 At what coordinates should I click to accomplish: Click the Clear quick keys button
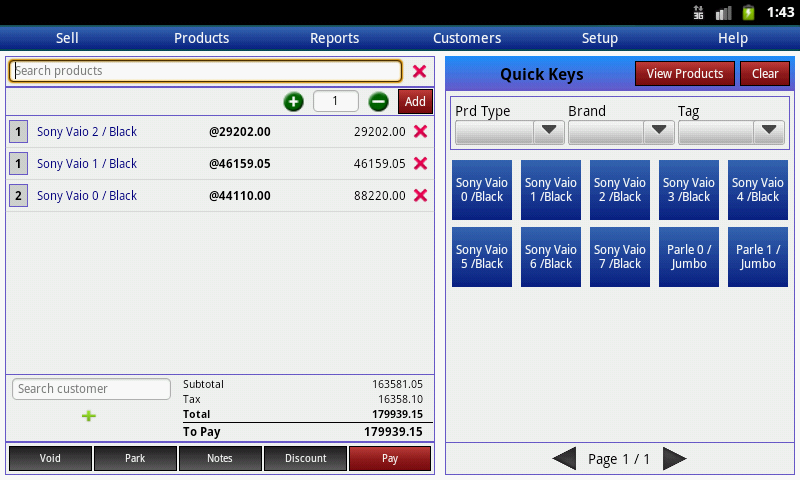tap(765, 73)
